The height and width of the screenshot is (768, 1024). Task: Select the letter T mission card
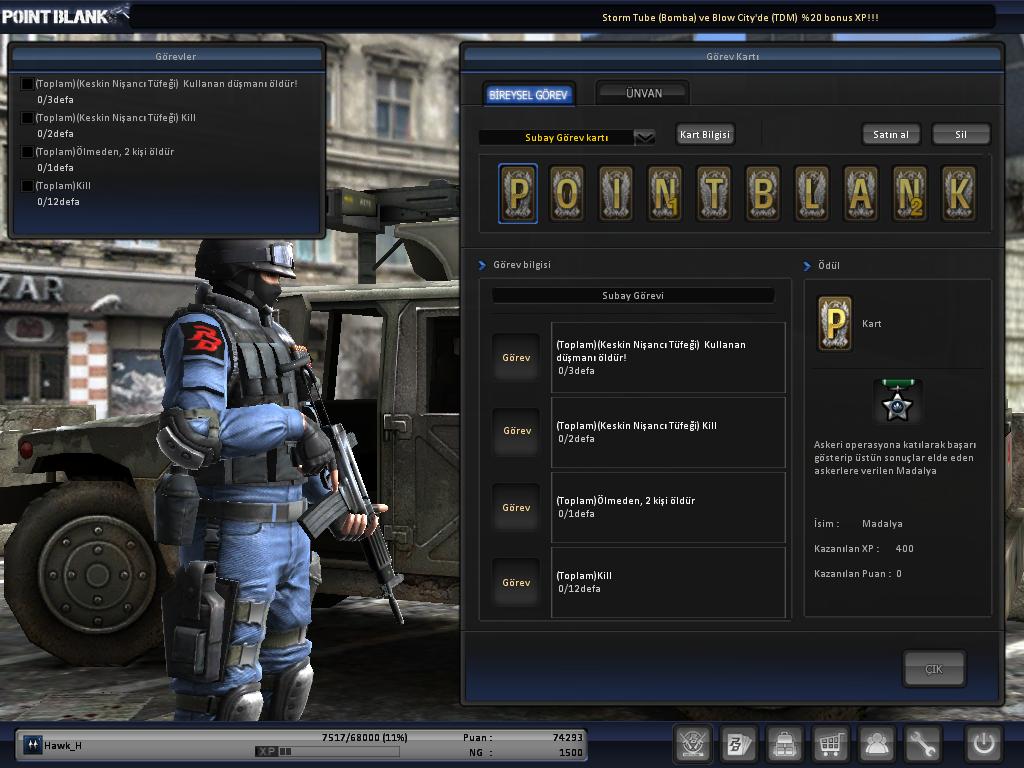click(714, 193)
